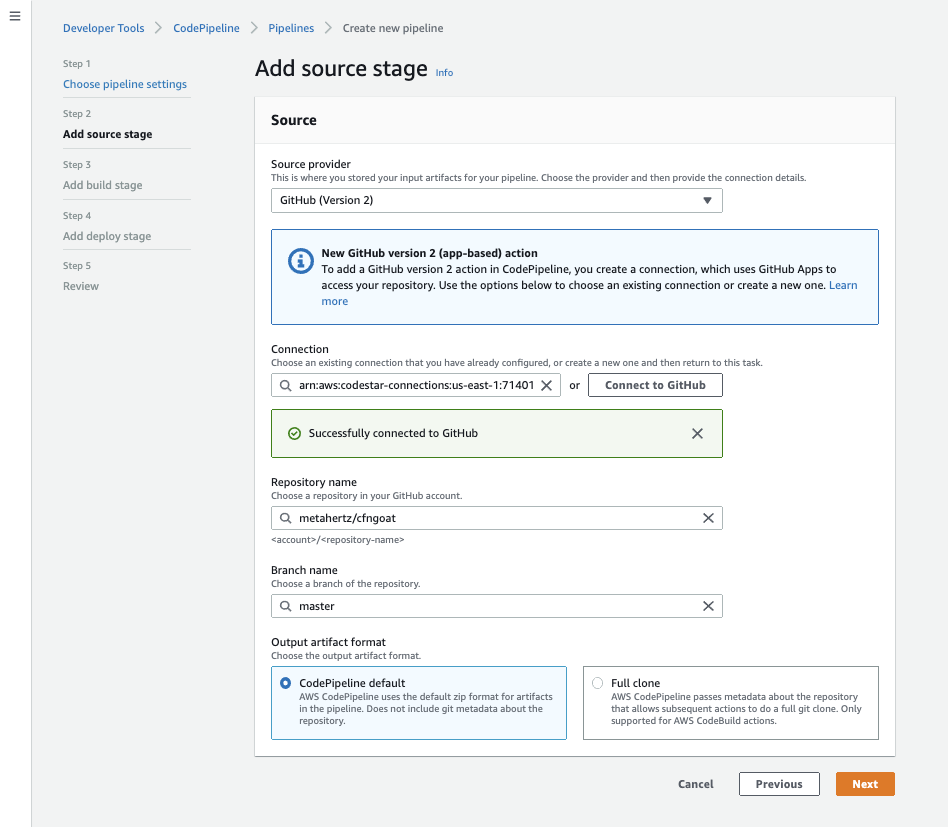The width and height of the screenshot is (948, 827).
Task: Go to CodePipeline breadcrumb
Action: [206, 28]
